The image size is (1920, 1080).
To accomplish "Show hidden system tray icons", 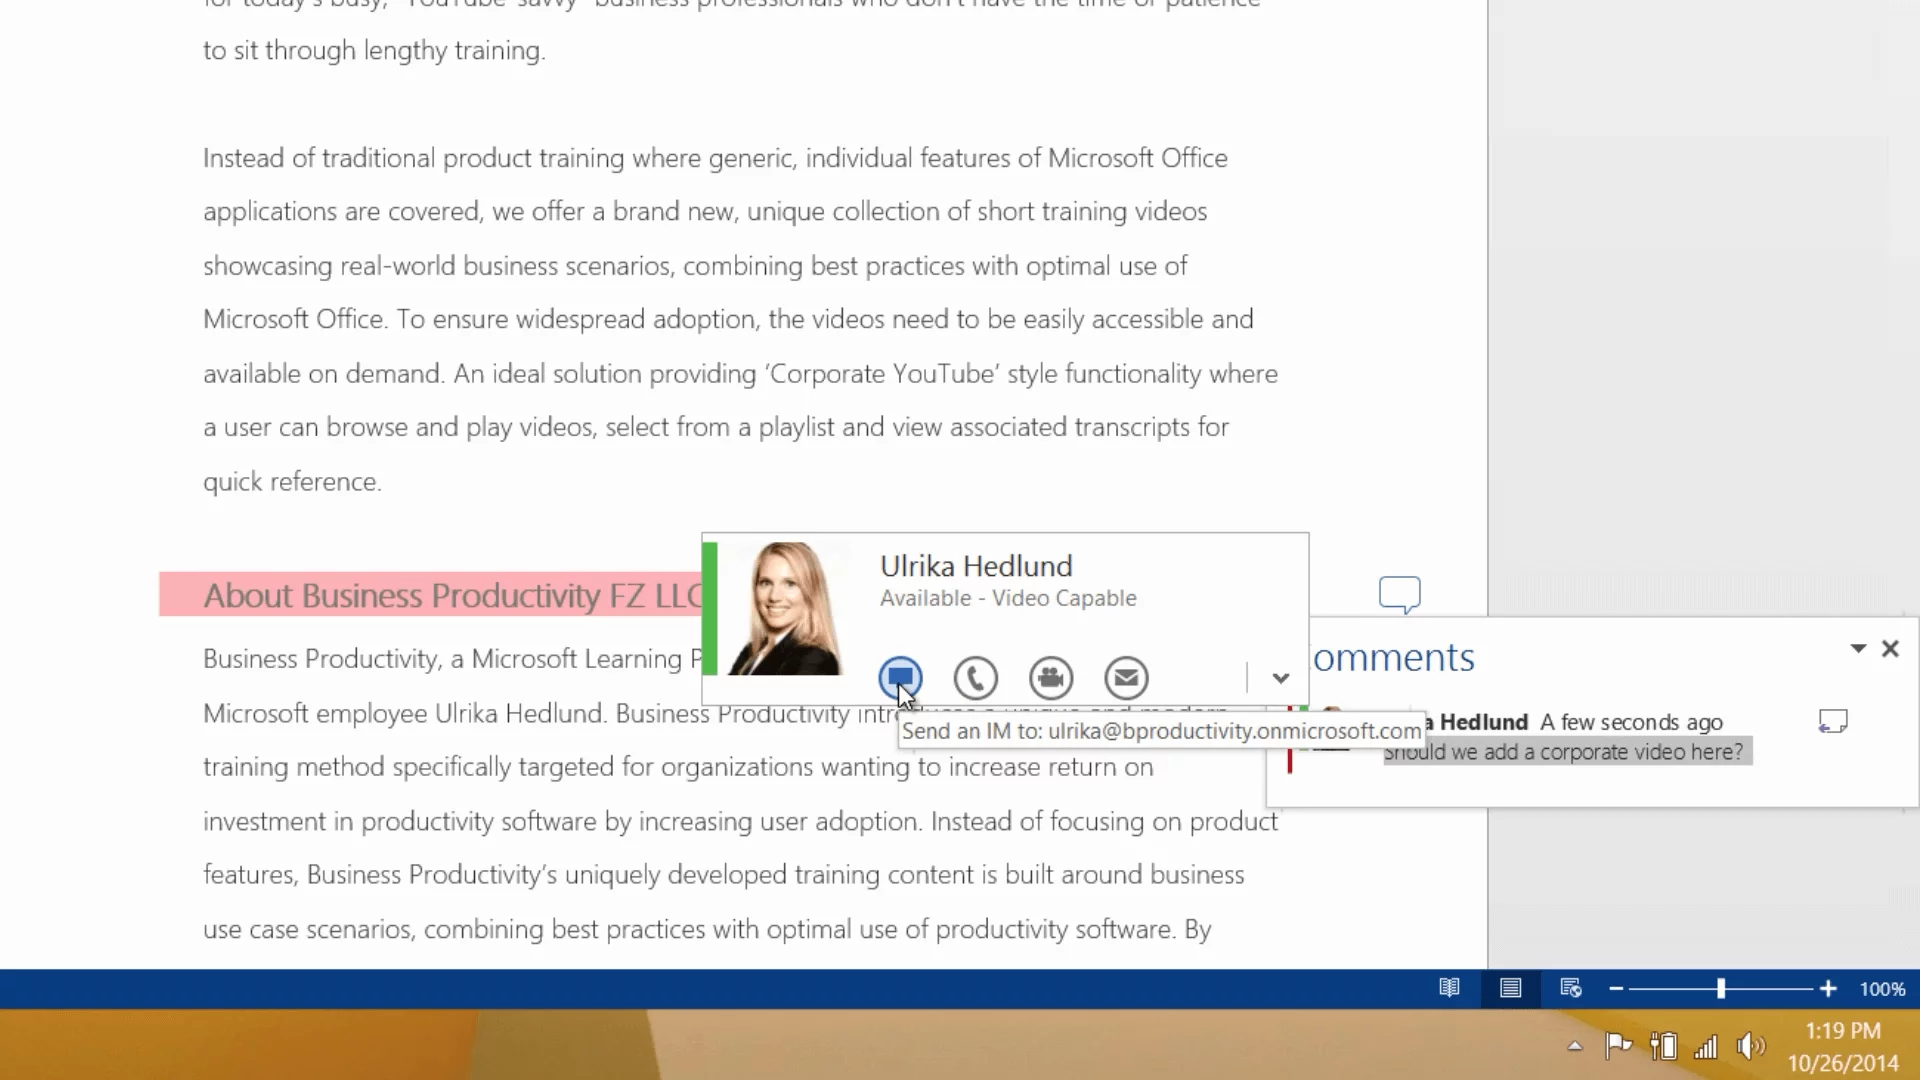I will 1575,1046.
